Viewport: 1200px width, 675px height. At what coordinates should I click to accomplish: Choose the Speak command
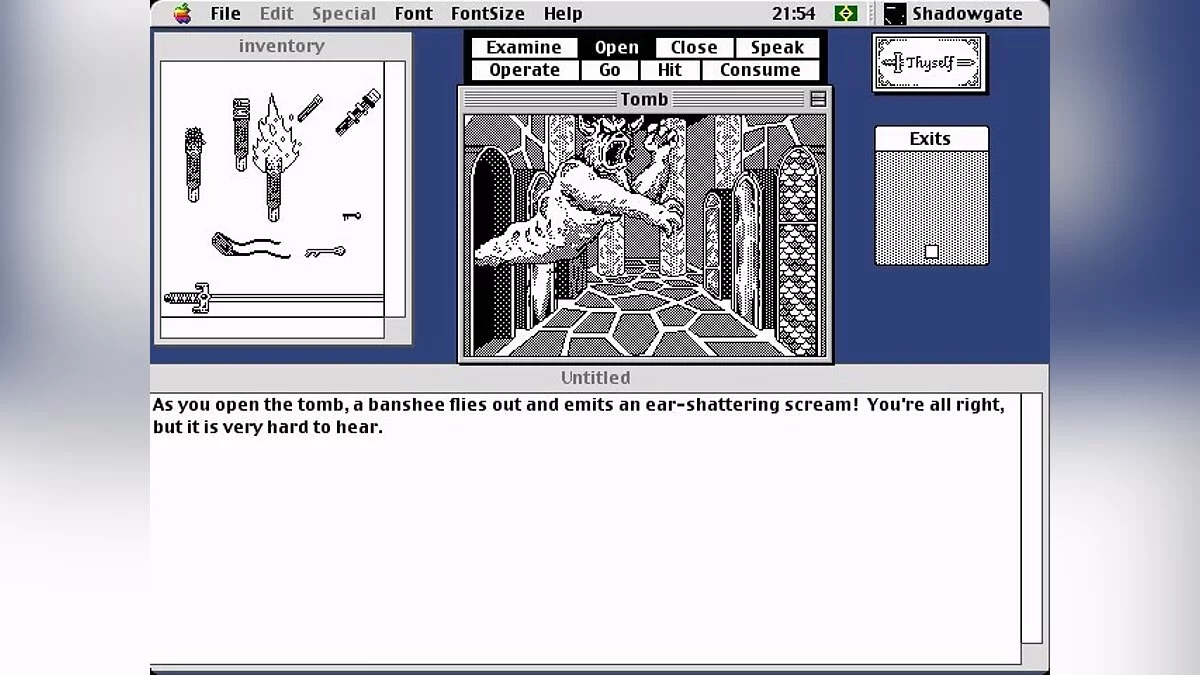777,48
